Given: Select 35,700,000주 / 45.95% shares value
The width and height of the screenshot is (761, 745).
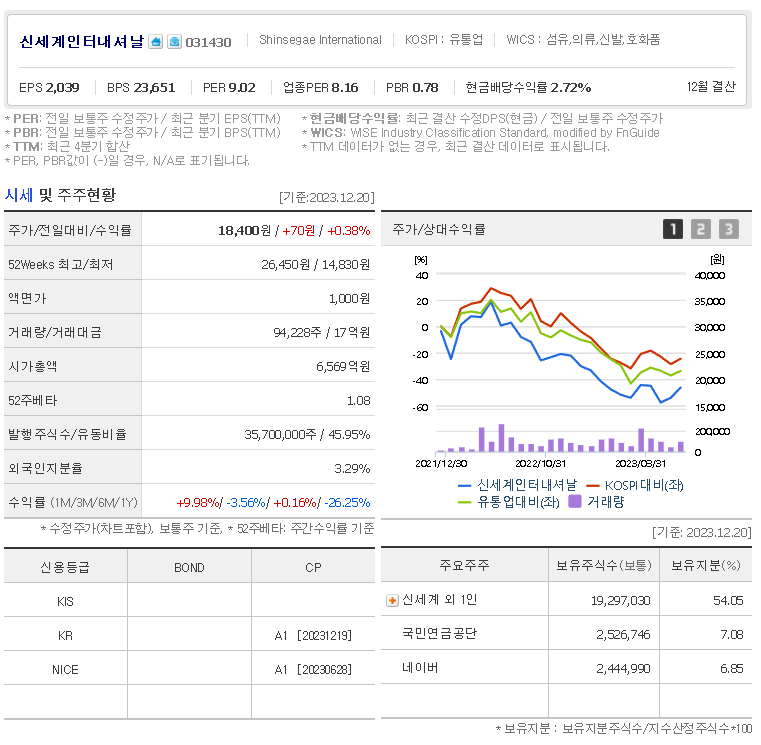Looking at the screenshot, I should click(x=307, y=434).
